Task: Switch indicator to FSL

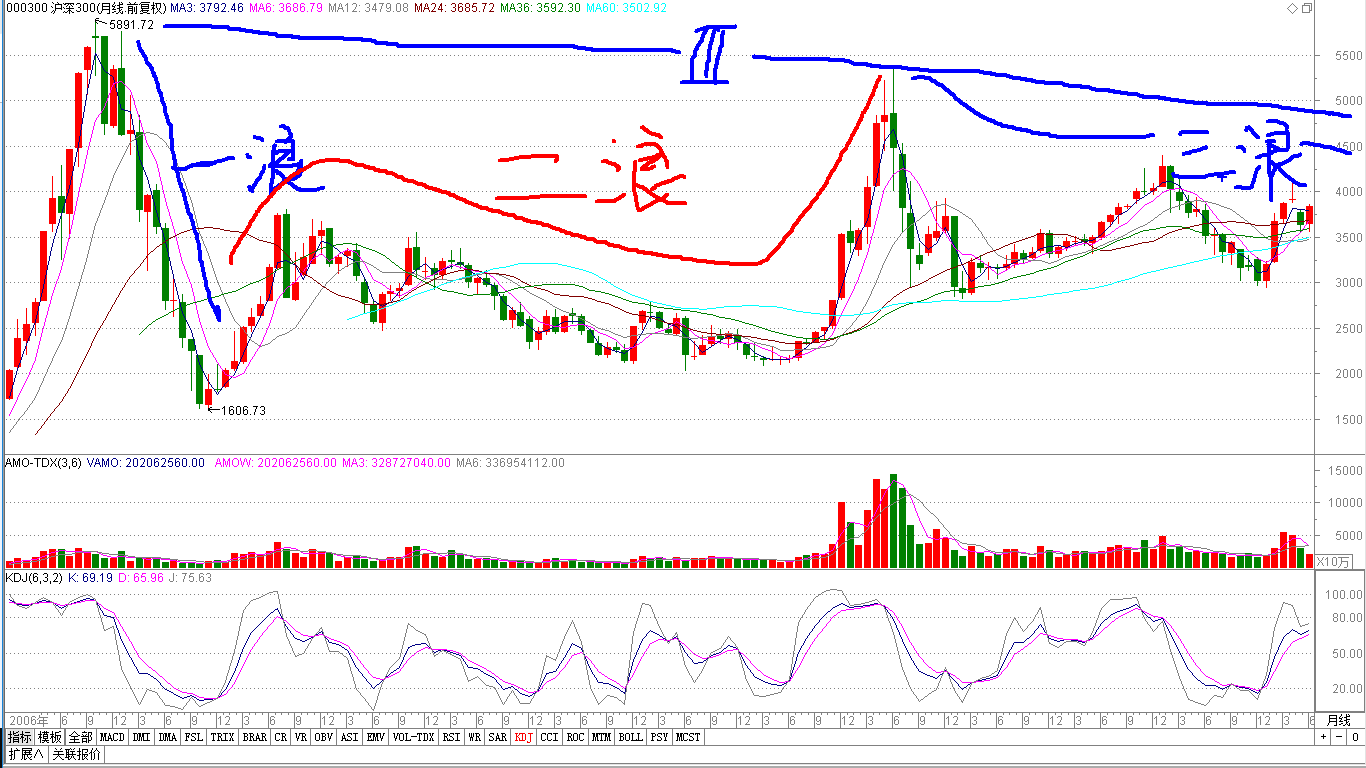Action: pyautogui.click(x=193, y=737)
